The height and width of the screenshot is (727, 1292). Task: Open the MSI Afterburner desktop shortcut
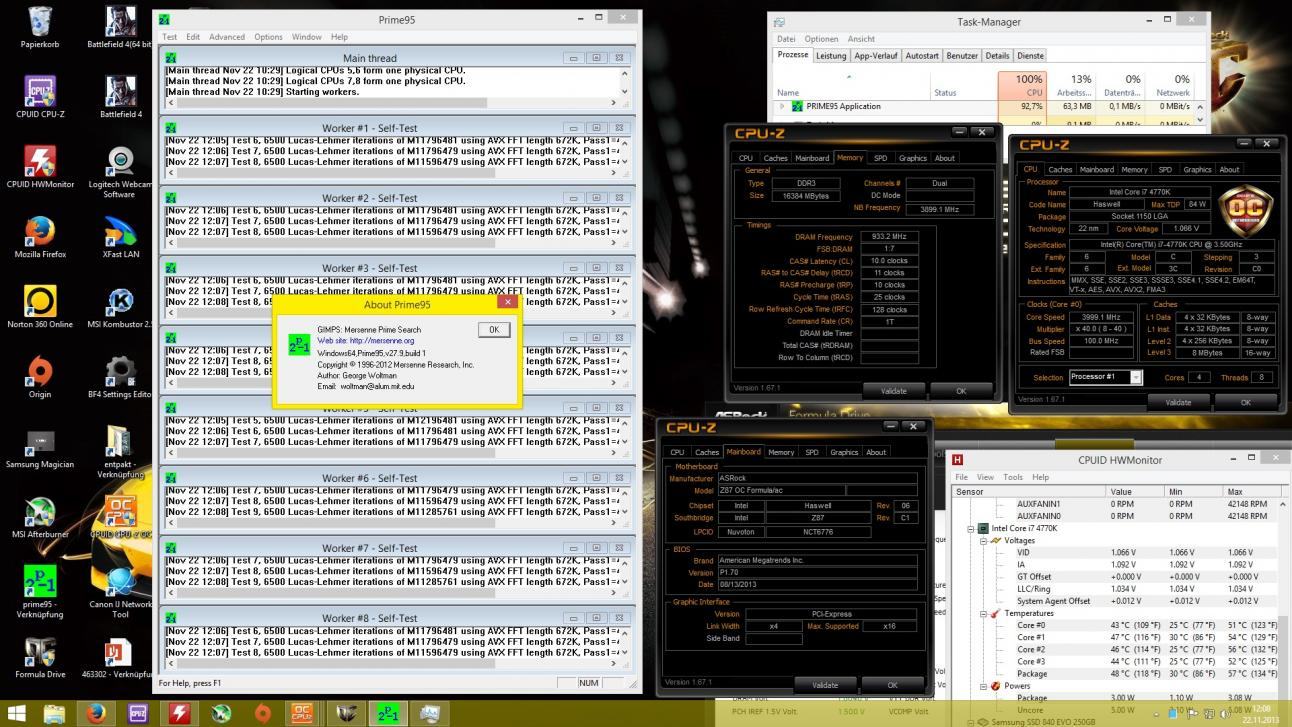[x=40, y=517]
